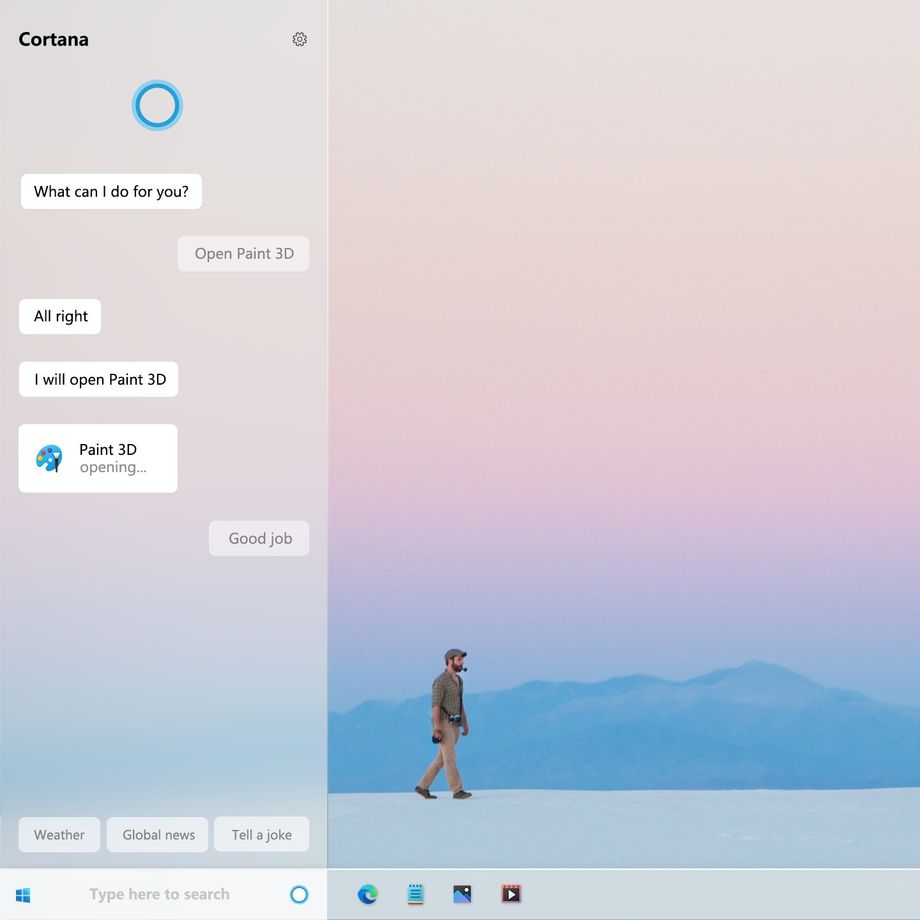
Task: Select the Global news suggestion chip
Action: pos(158,834)
